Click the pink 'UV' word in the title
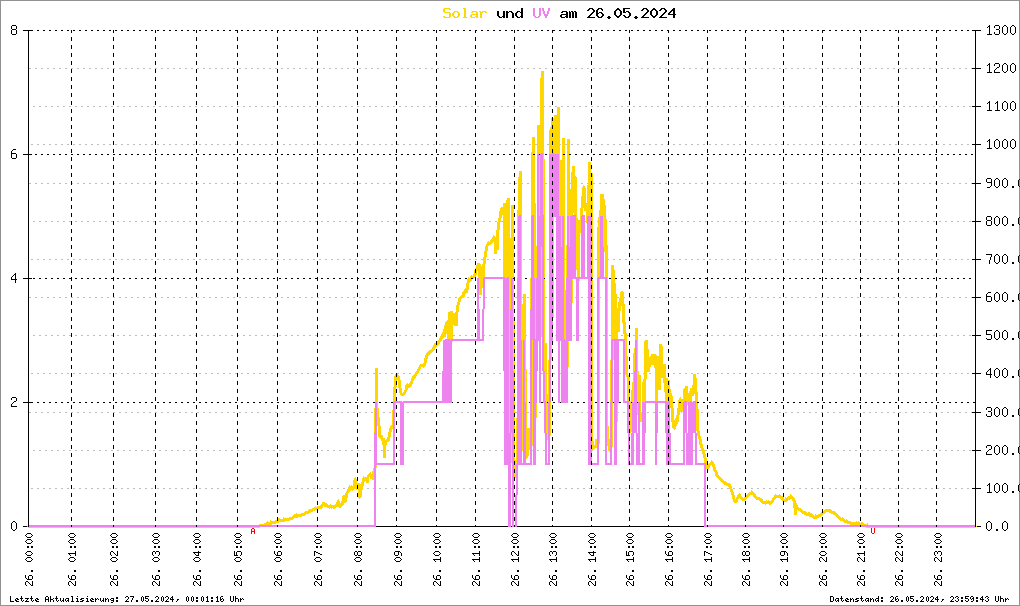The width and height of the screenshot is (1020, 606). click(x=541, y=13)
